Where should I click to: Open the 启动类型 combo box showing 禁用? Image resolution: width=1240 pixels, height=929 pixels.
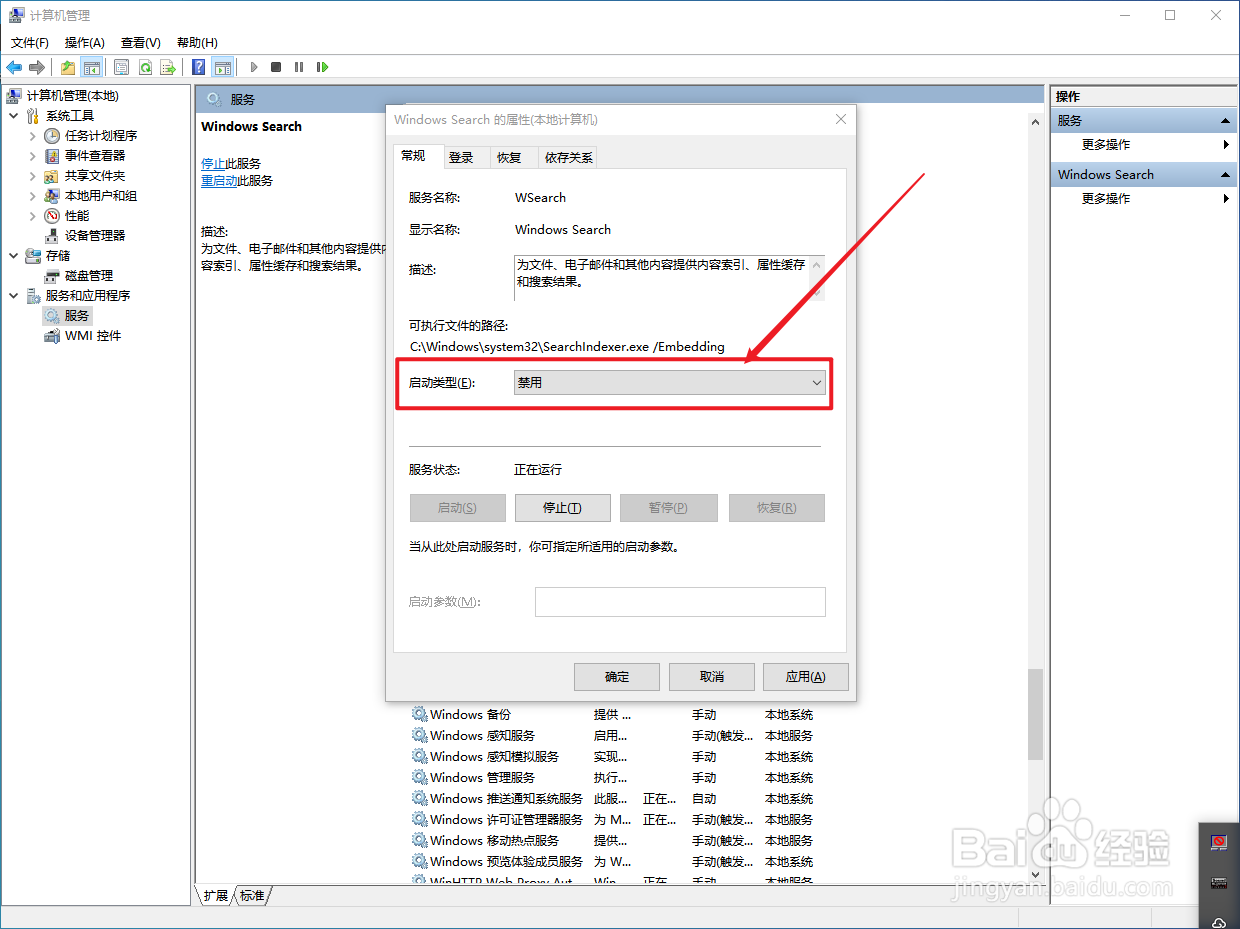(x=670, y=382)
